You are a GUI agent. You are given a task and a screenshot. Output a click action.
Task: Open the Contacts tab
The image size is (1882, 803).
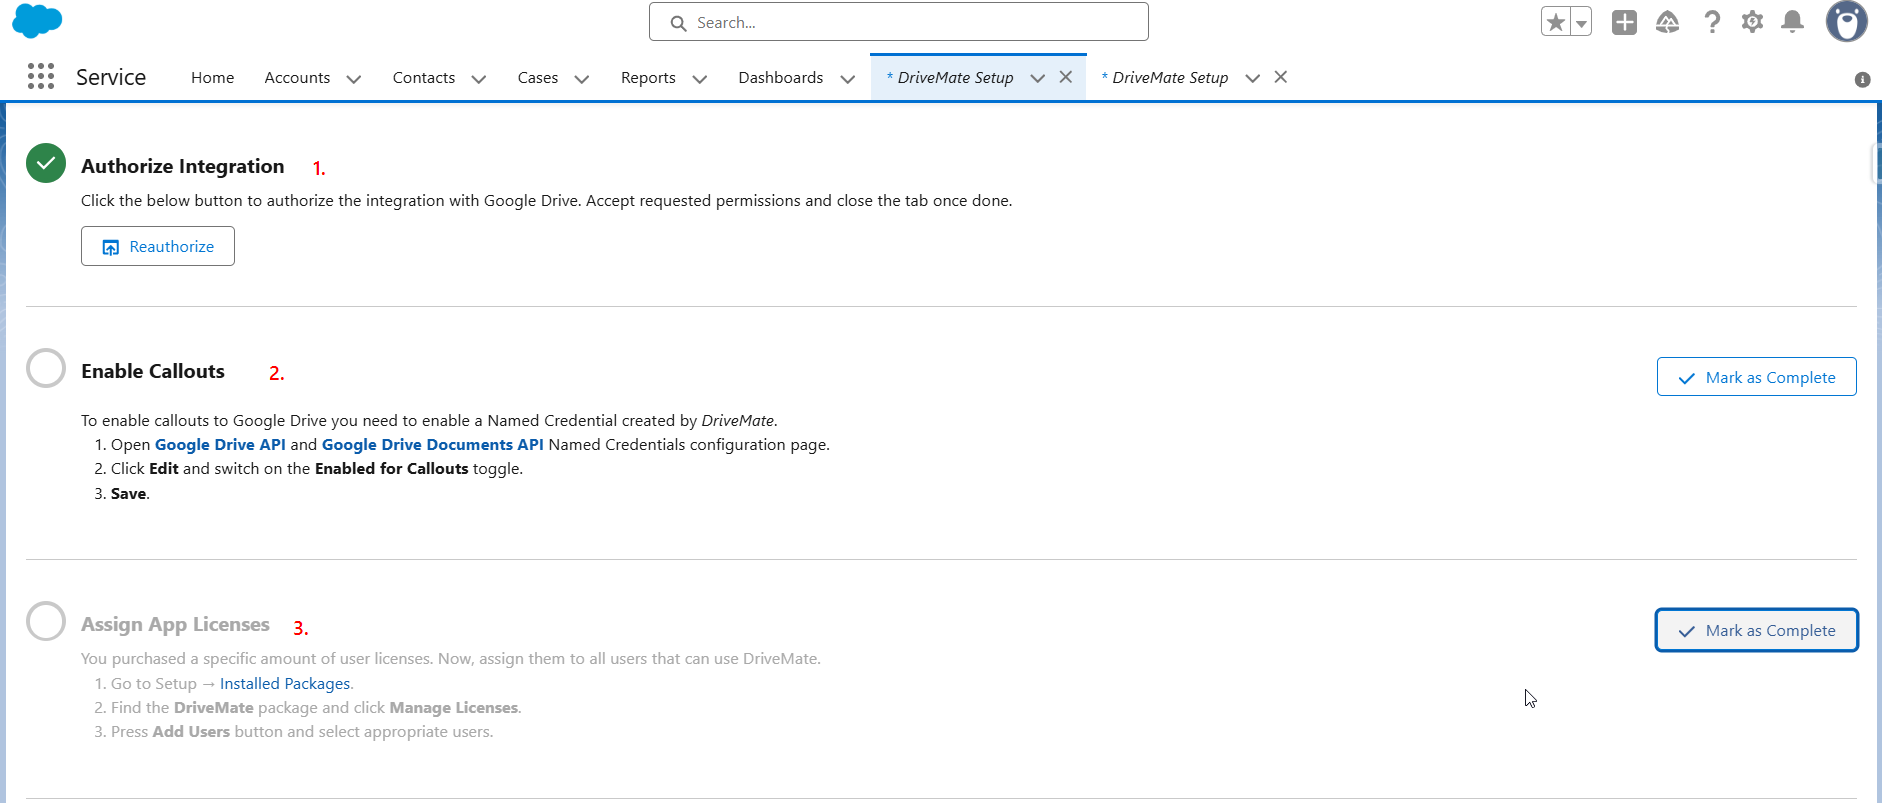424,77
